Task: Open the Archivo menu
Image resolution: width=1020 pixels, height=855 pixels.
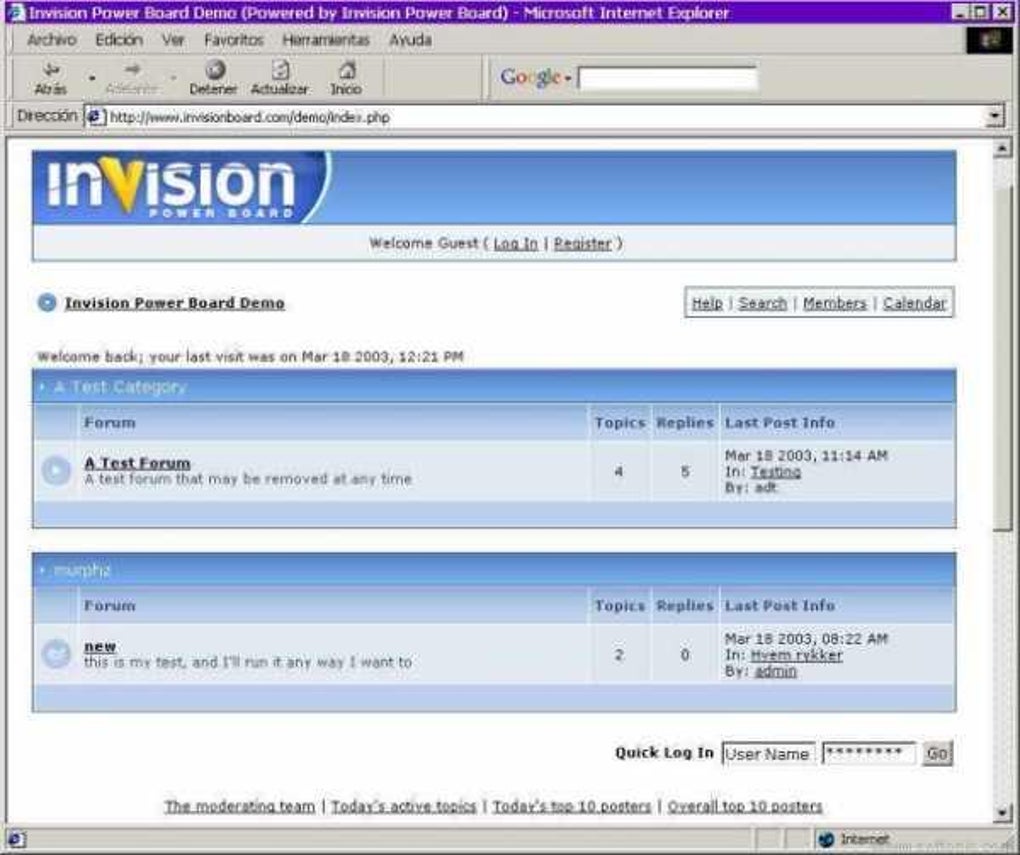Action: 52,40
